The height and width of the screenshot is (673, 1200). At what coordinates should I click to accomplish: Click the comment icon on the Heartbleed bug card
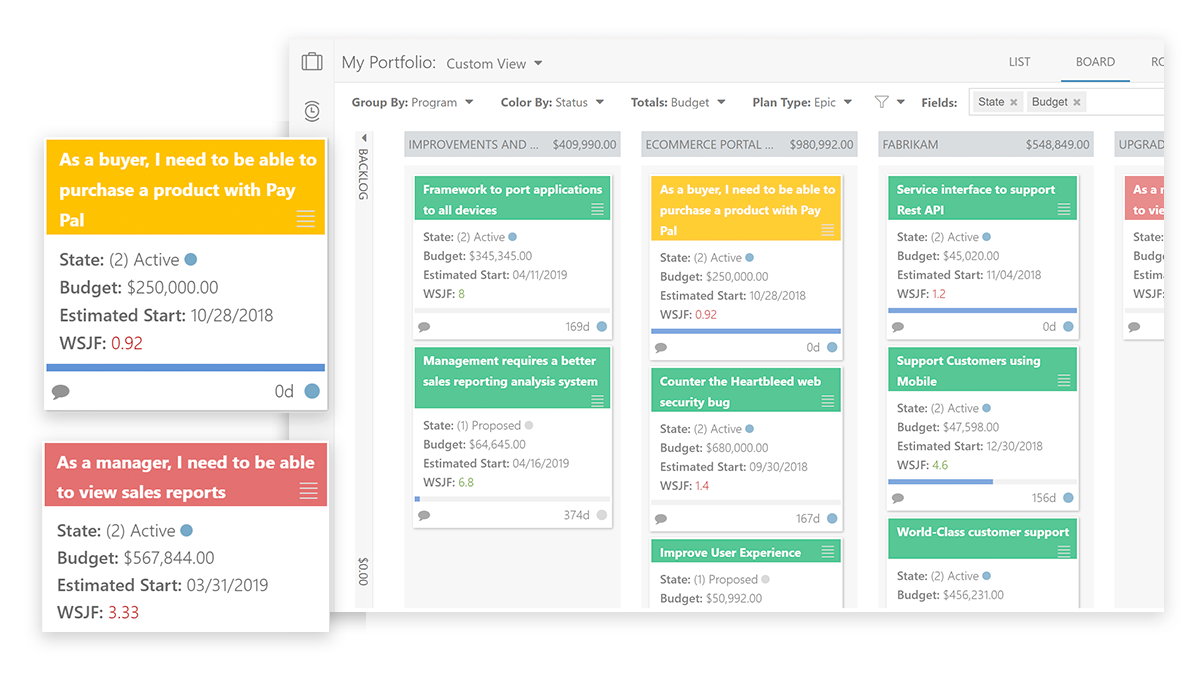point(661,518)
